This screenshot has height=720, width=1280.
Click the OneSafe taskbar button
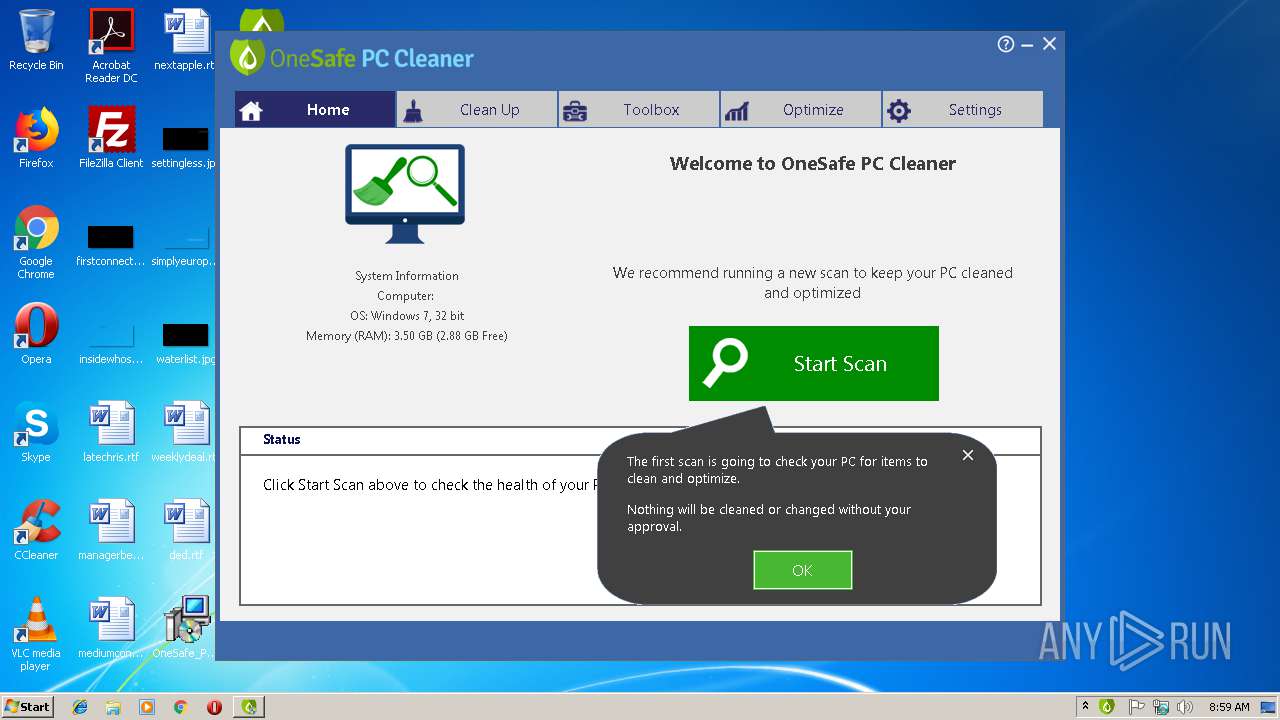coord(248,706)
